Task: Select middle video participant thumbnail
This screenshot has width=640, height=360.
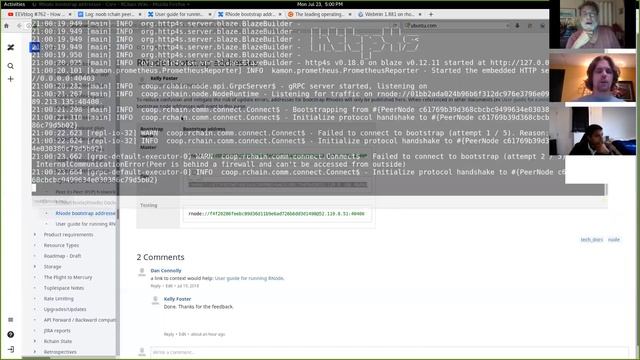Action: [592, 77]
